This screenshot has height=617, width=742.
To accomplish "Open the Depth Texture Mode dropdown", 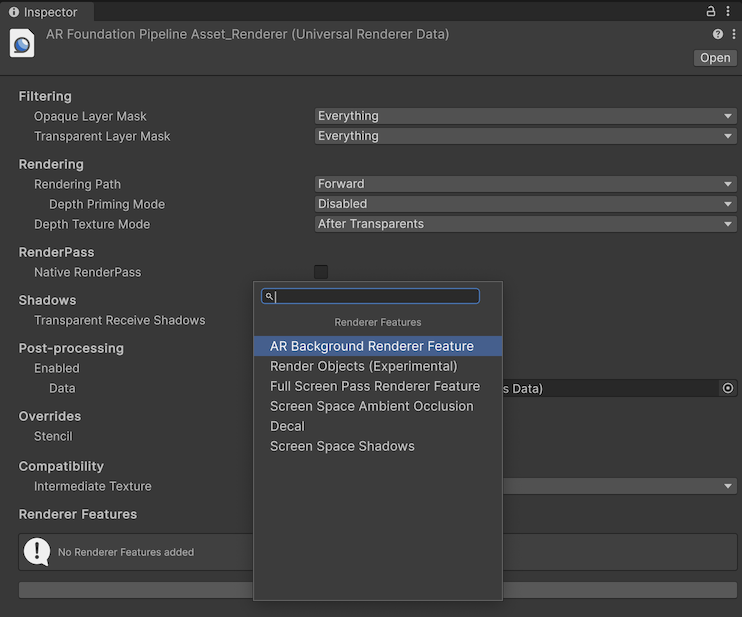I will (525, 224).
